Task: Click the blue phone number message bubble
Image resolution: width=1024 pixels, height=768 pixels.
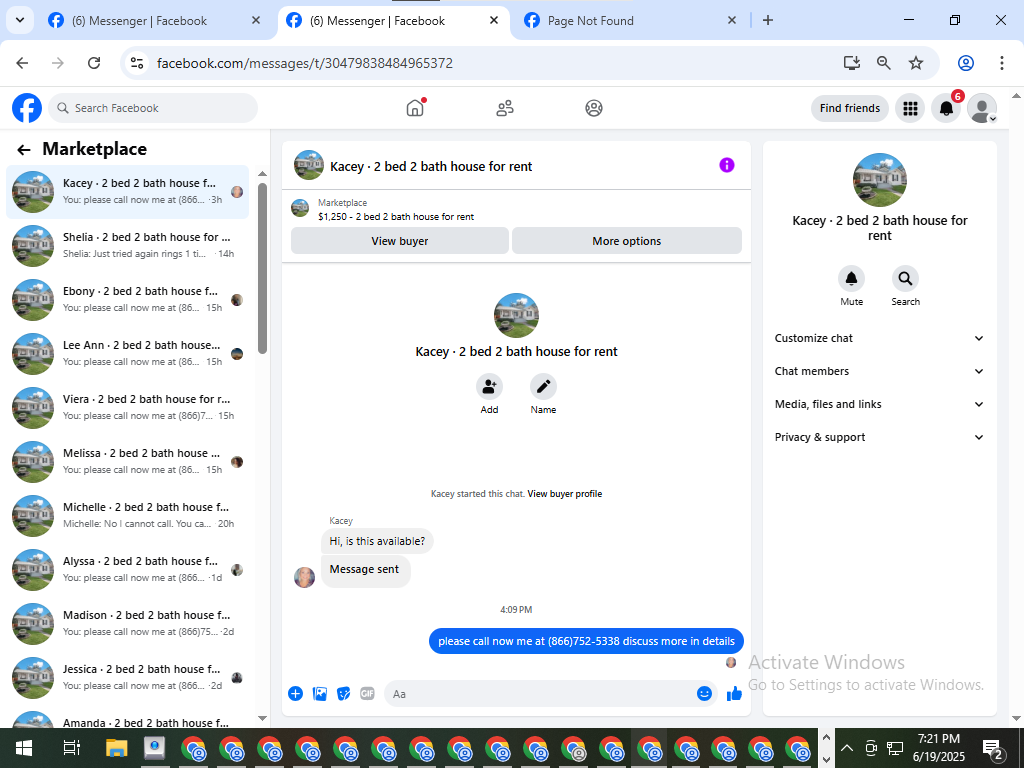Action: pyautogui.click(x=586, y=641)
